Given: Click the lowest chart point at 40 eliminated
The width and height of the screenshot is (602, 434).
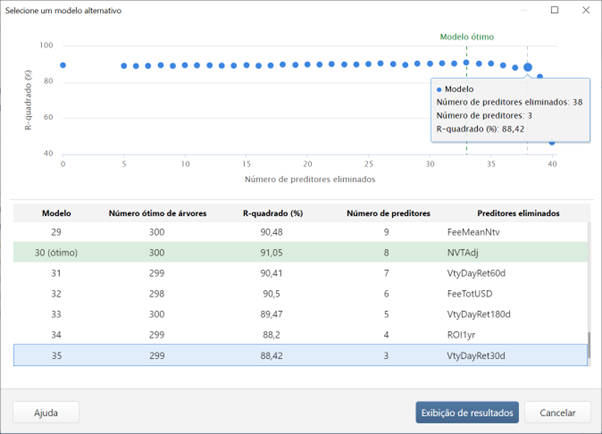Looking at the screenshot, I should [x=551, y=142].
